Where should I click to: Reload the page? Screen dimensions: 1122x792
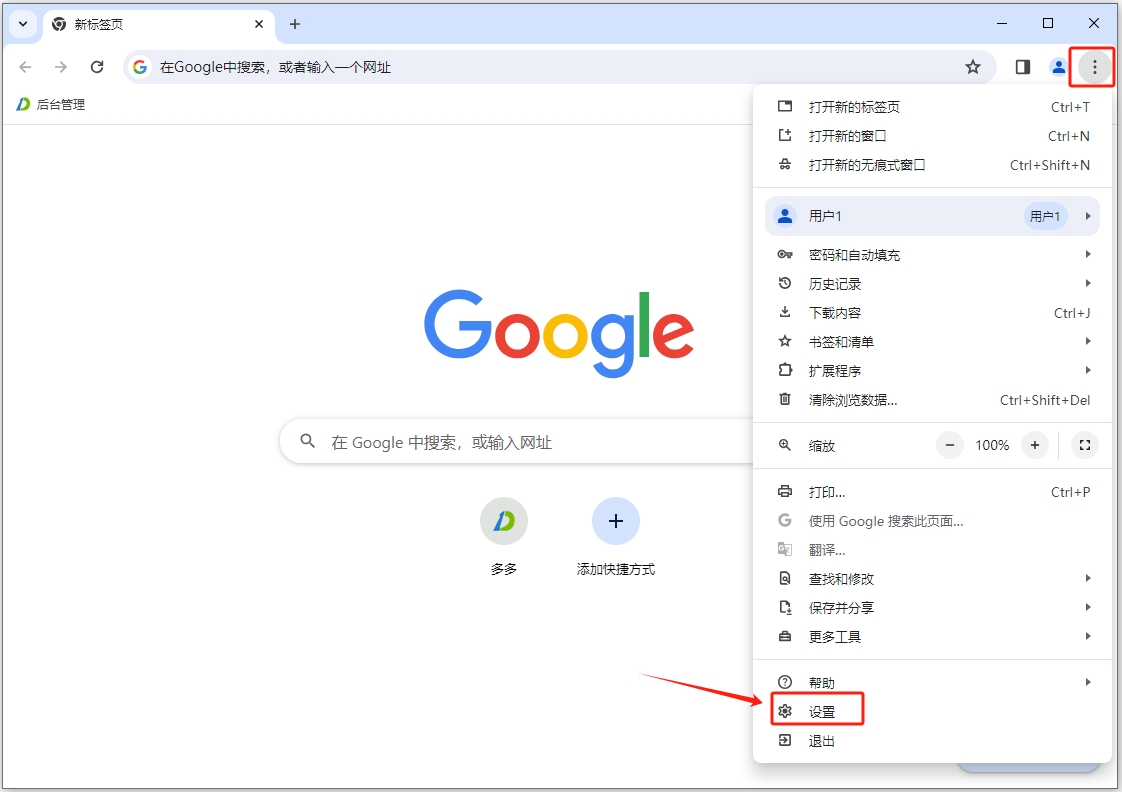97,67
